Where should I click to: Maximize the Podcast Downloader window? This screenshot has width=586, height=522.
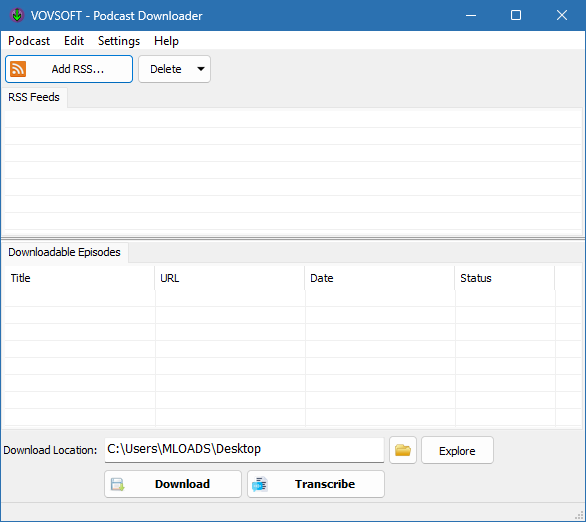pyautogui.click(x=516, y=15)
